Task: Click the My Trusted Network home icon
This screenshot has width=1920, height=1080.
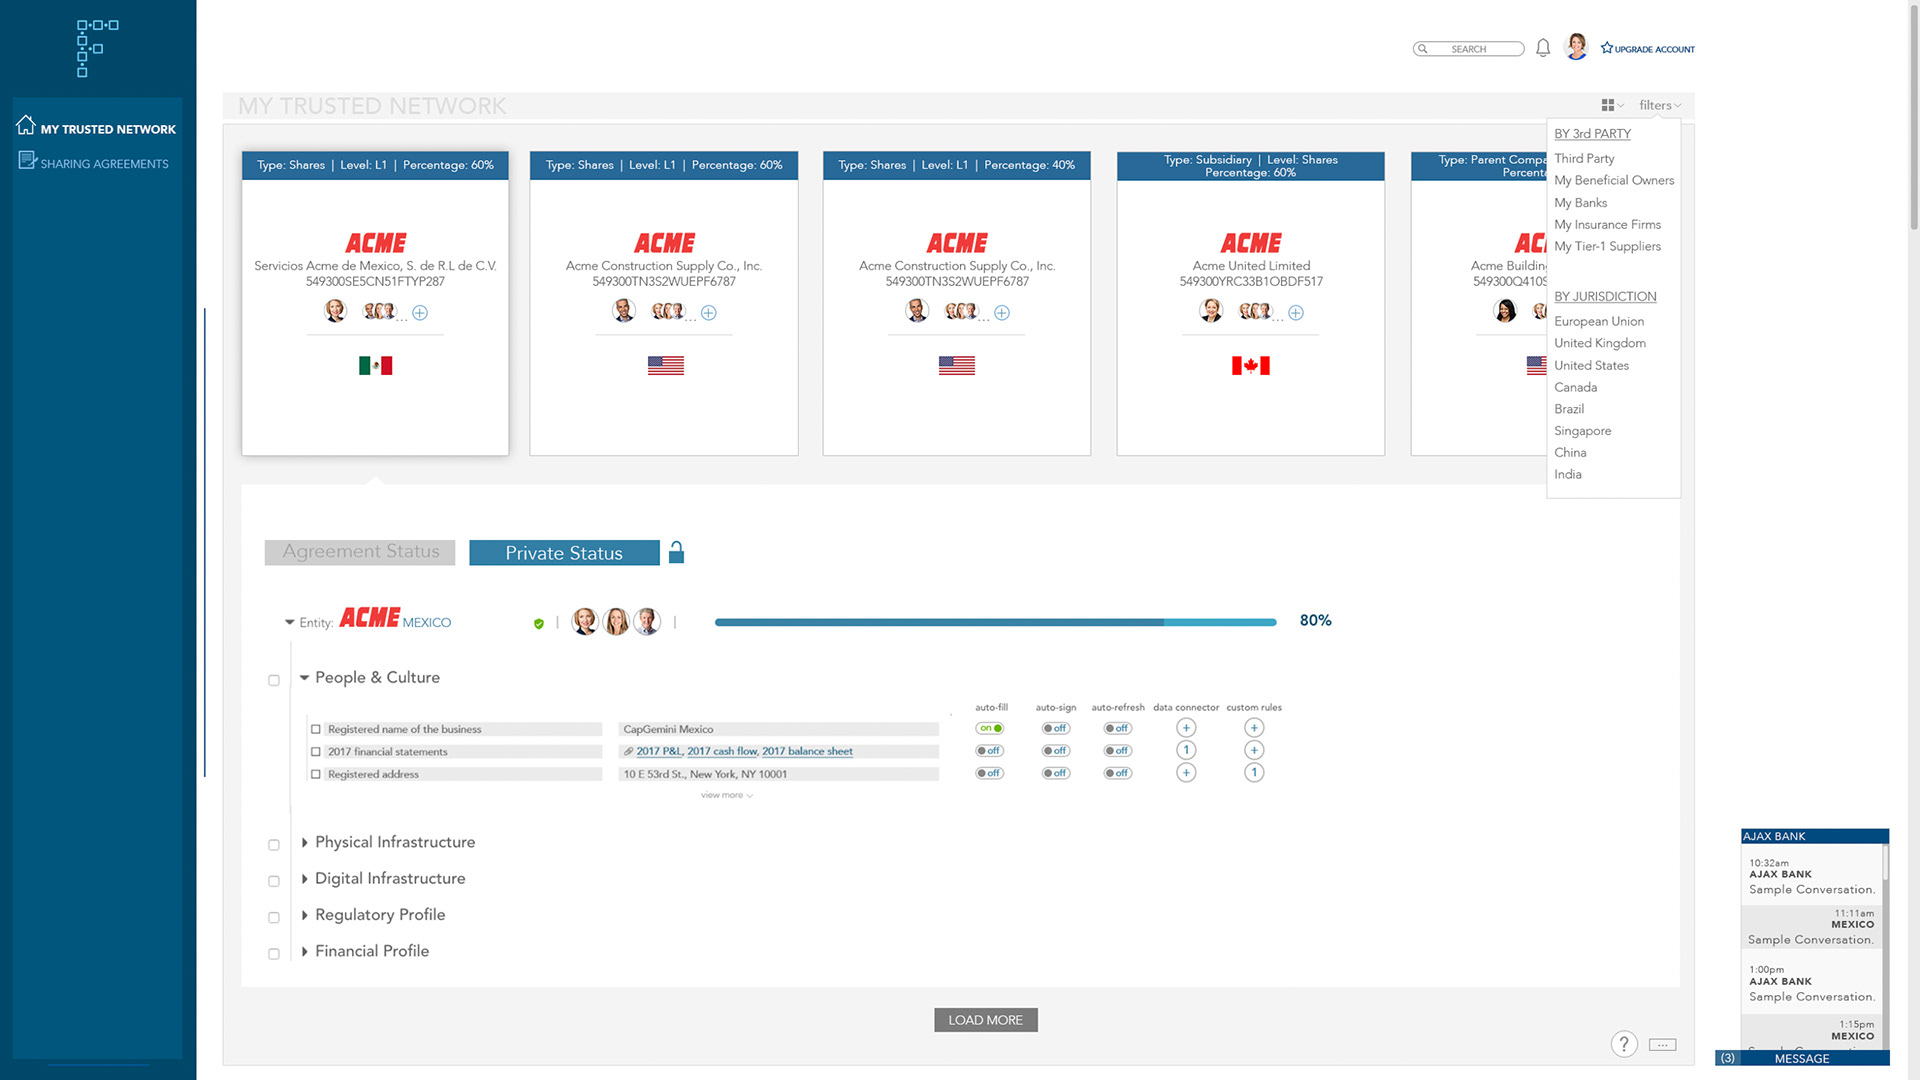Action: coord(26,126)
